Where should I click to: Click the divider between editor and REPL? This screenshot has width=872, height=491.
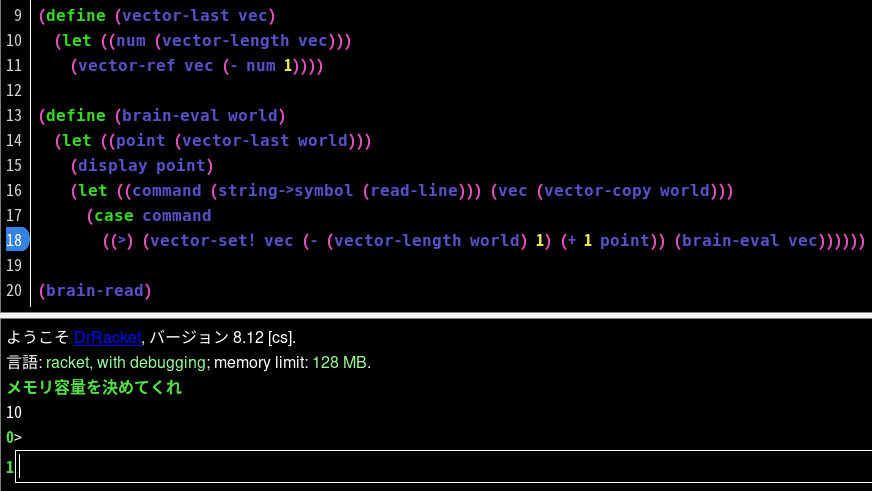436,315
